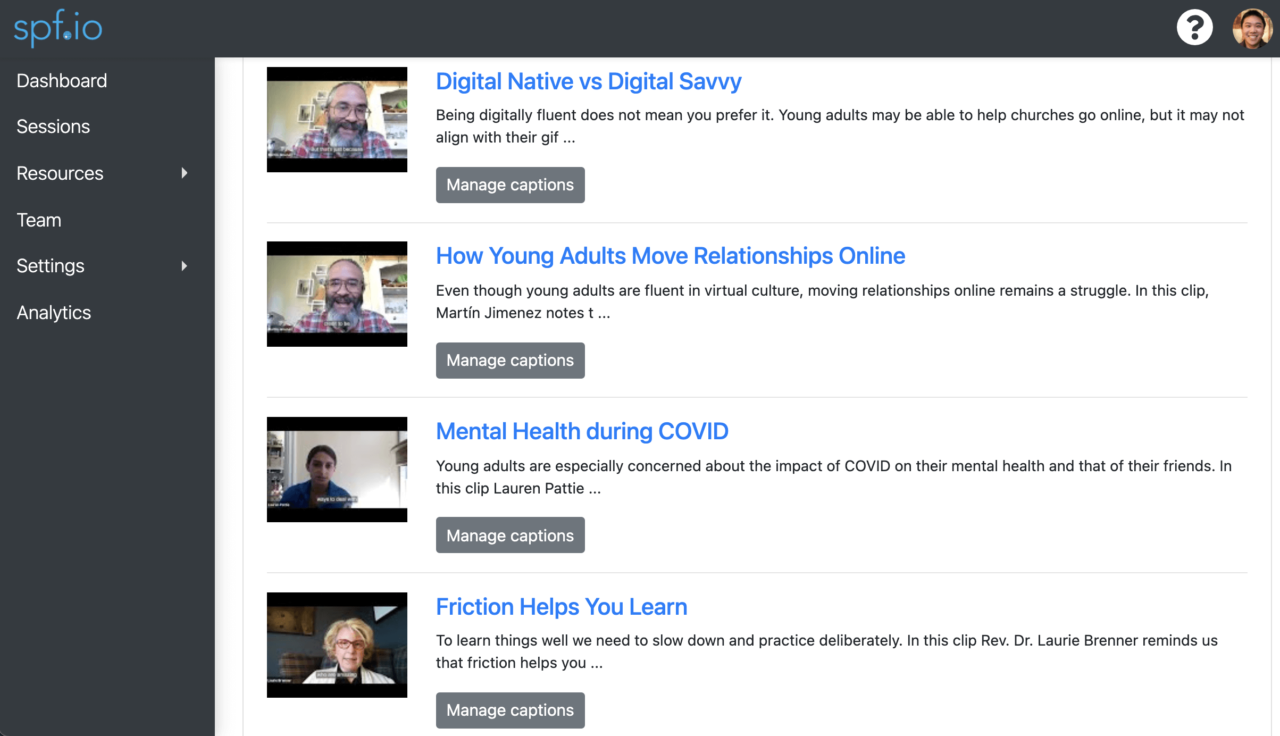1280x736 pixels.
Task: Click the Digital Native video thumbnail
Action: coord(336,119)
